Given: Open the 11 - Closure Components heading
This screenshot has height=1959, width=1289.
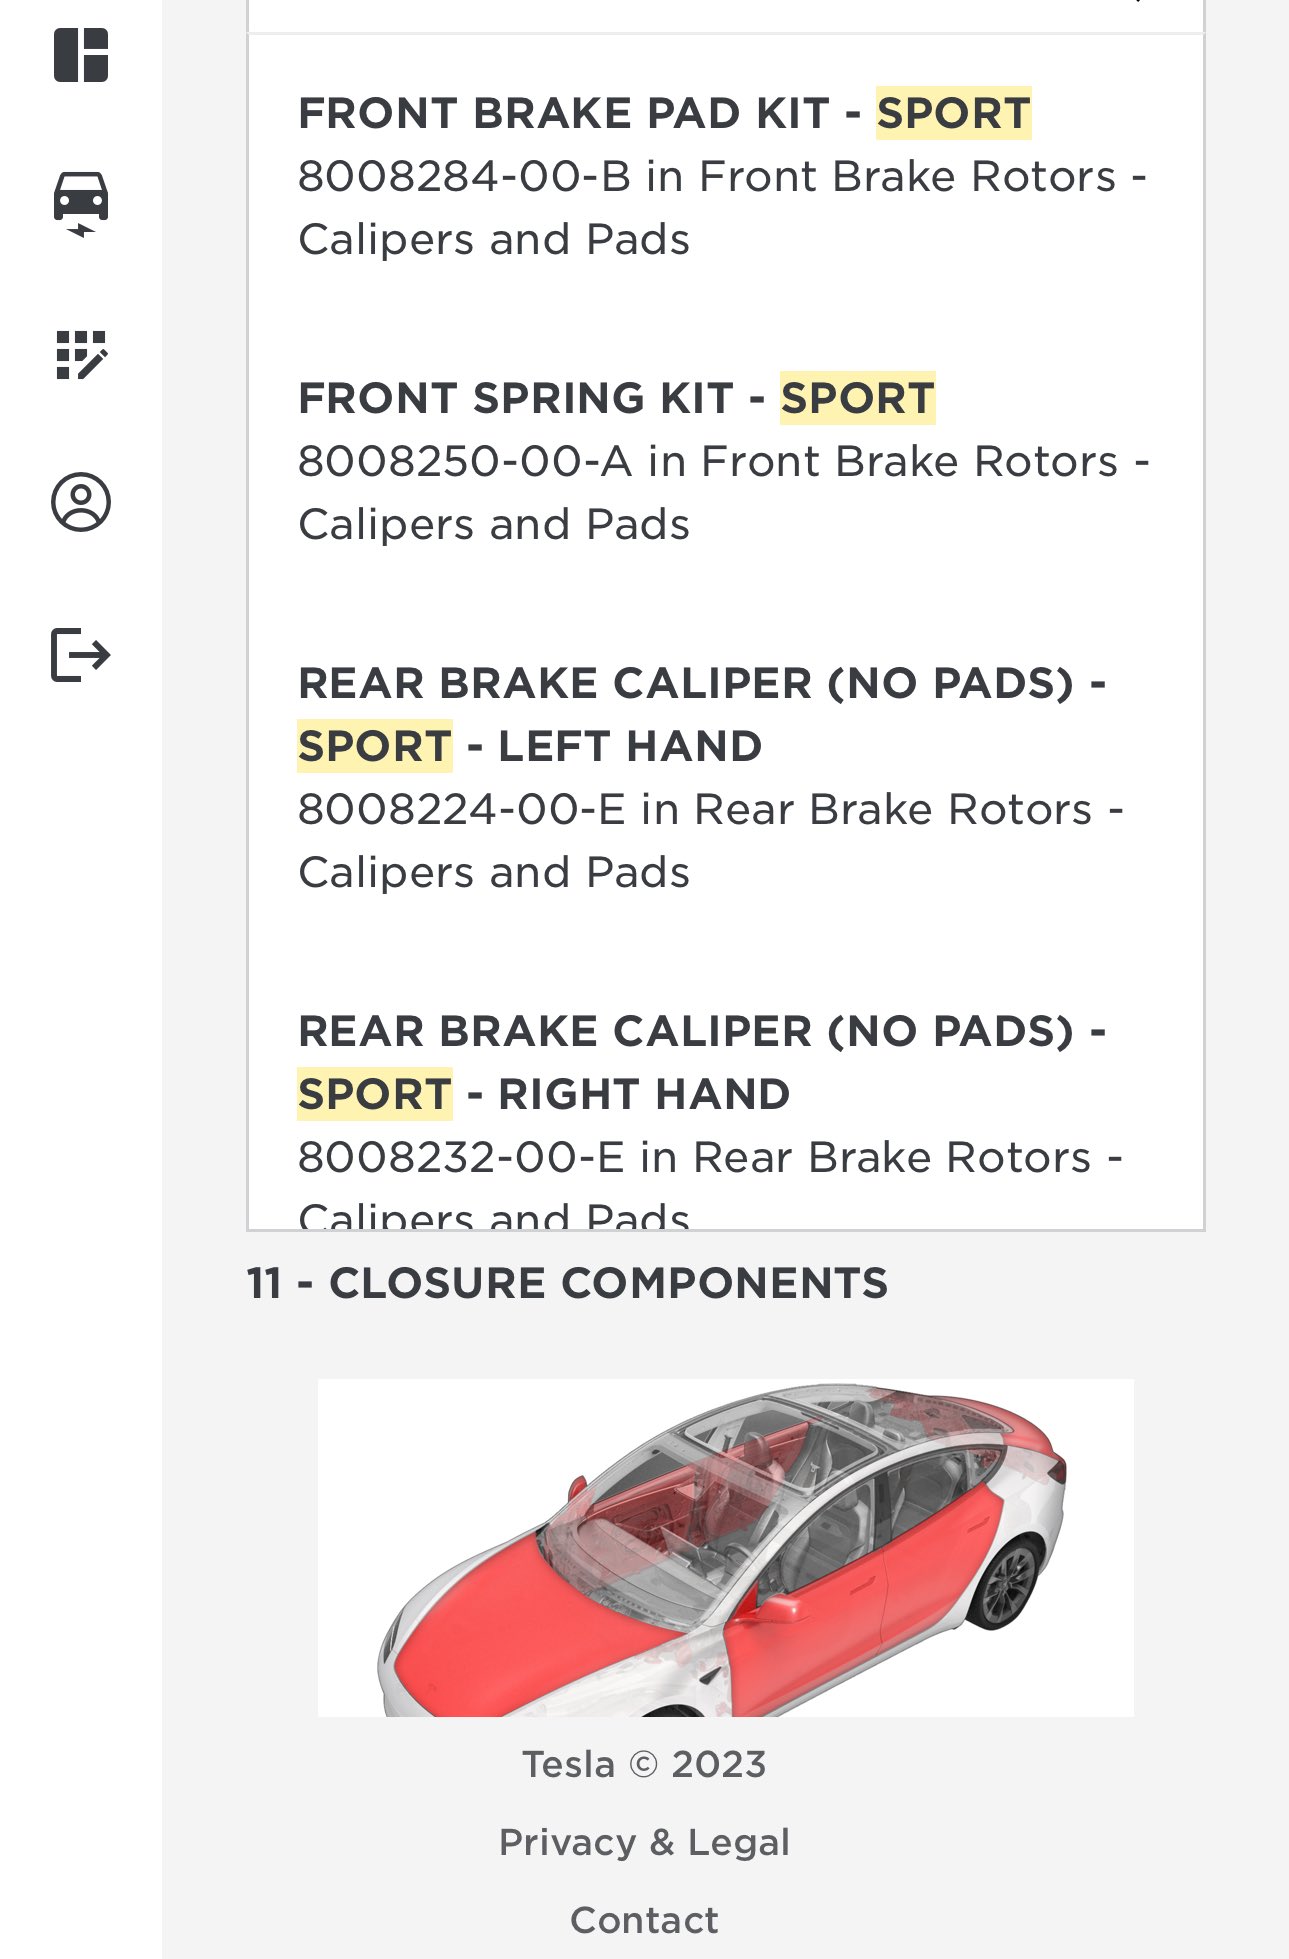Looking at the screenshot, I should point(567,1283).
